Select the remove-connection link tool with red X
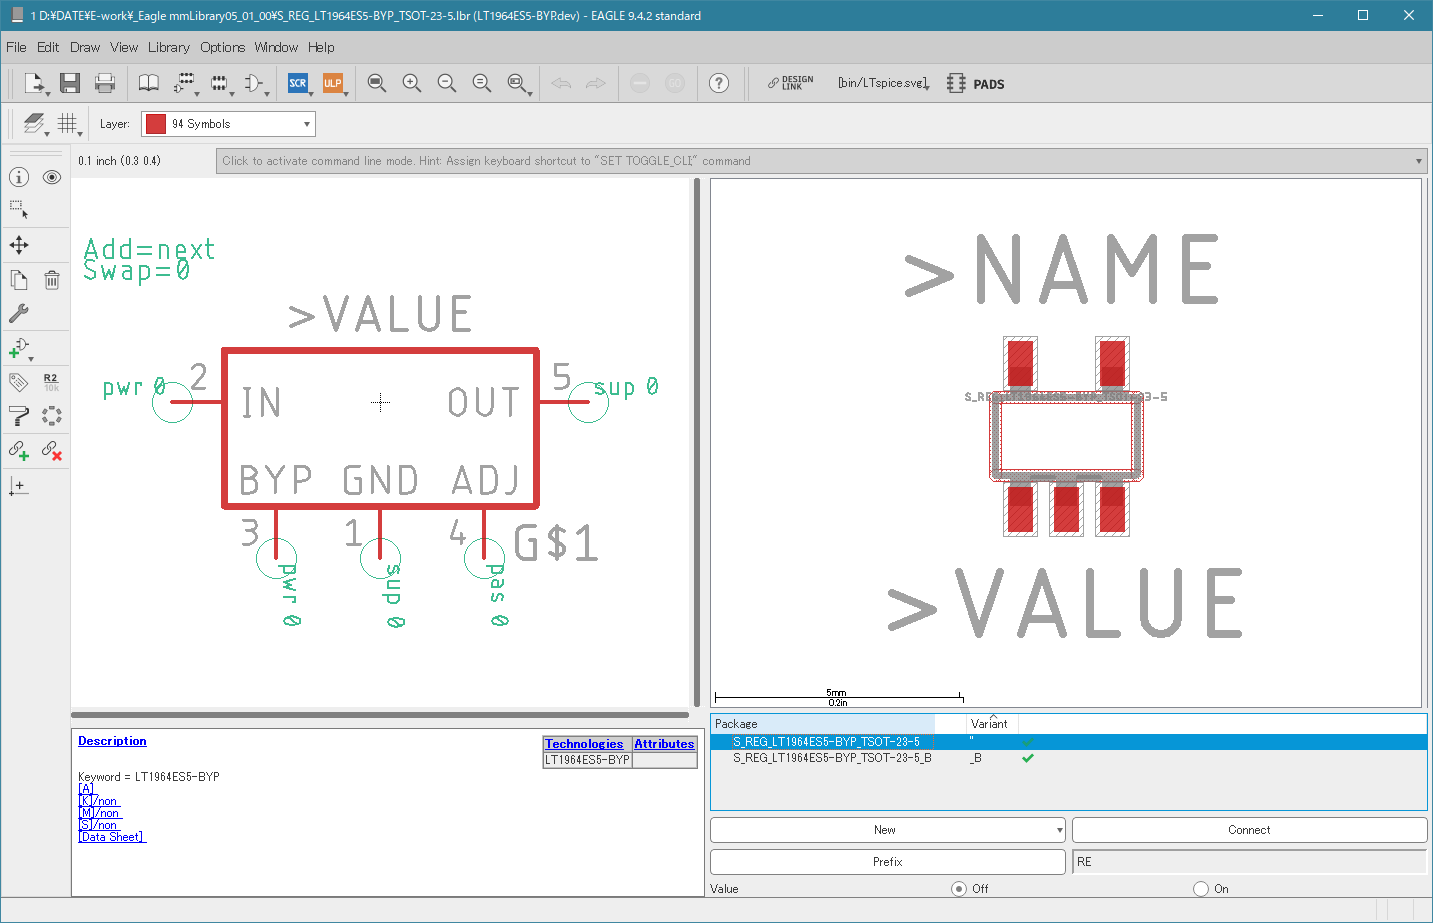The height and width of the screenshot is (923, 1433). click(52, 451)
